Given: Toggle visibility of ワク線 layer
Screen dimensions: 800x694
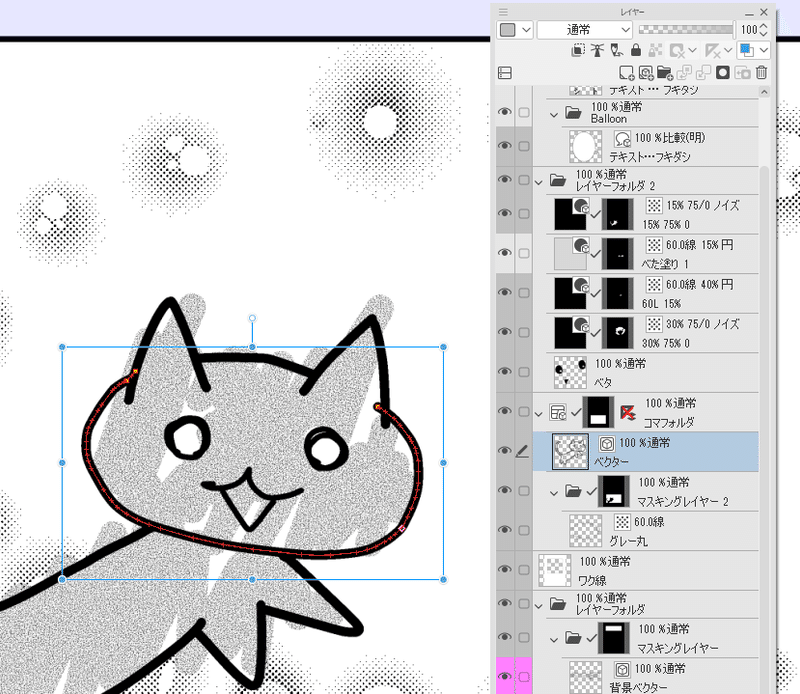Looking at the screenshot, I should click(505, 569).
